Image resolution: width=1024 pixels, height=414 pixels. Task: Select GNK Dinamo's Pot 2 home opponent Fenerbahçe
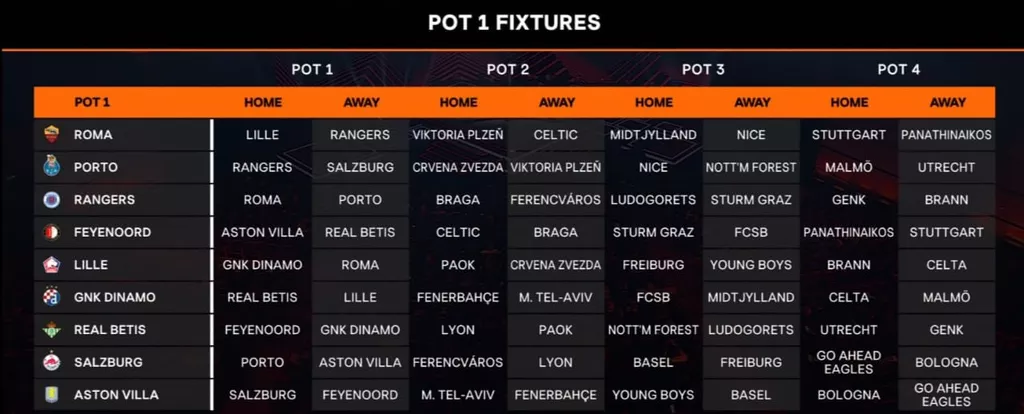[458, 297]
